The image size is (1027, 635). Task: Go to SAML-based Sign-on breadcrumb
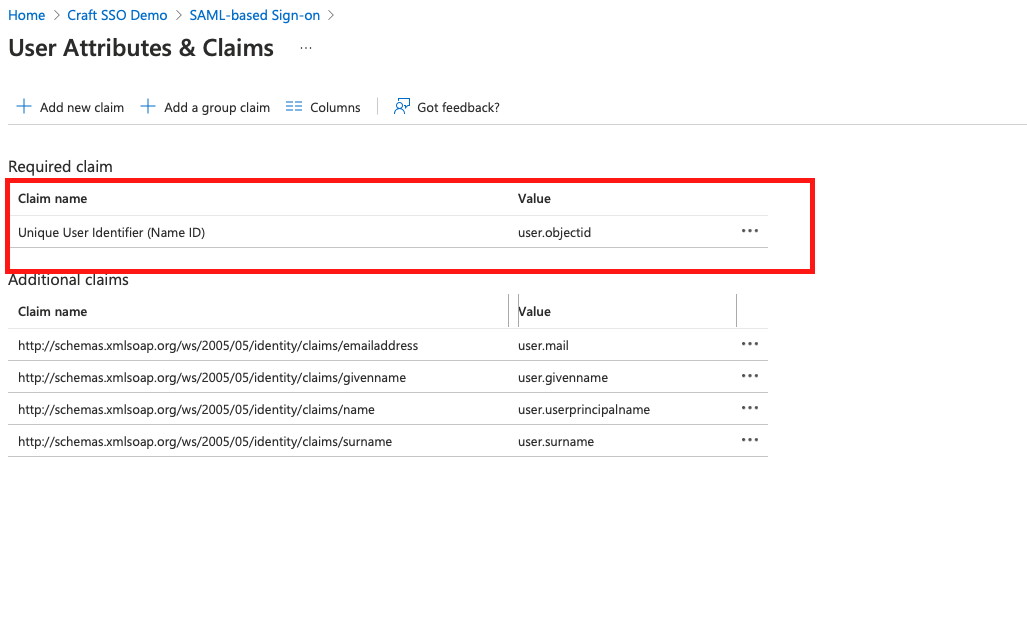click(x=254, y=15)
